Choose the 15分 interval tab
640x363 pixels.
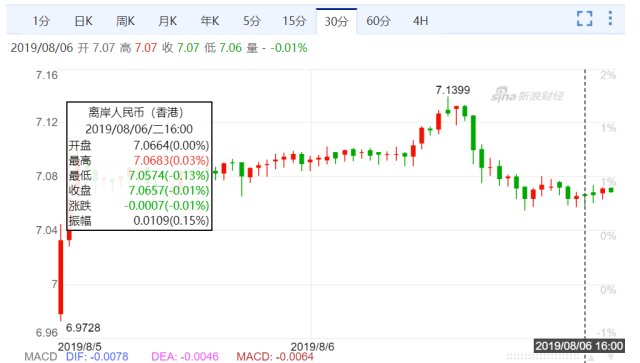pyautogui.click(x=294, y=21)
